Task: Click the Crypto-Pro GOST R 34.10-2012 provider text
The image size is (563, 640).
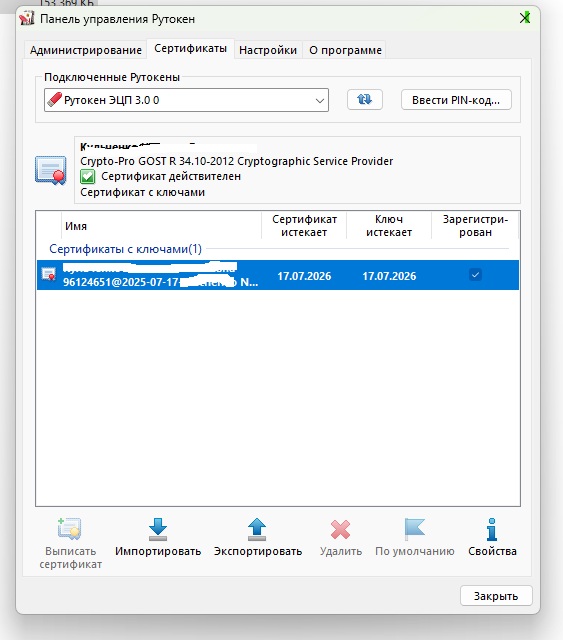Action: [x=236, y=161]
